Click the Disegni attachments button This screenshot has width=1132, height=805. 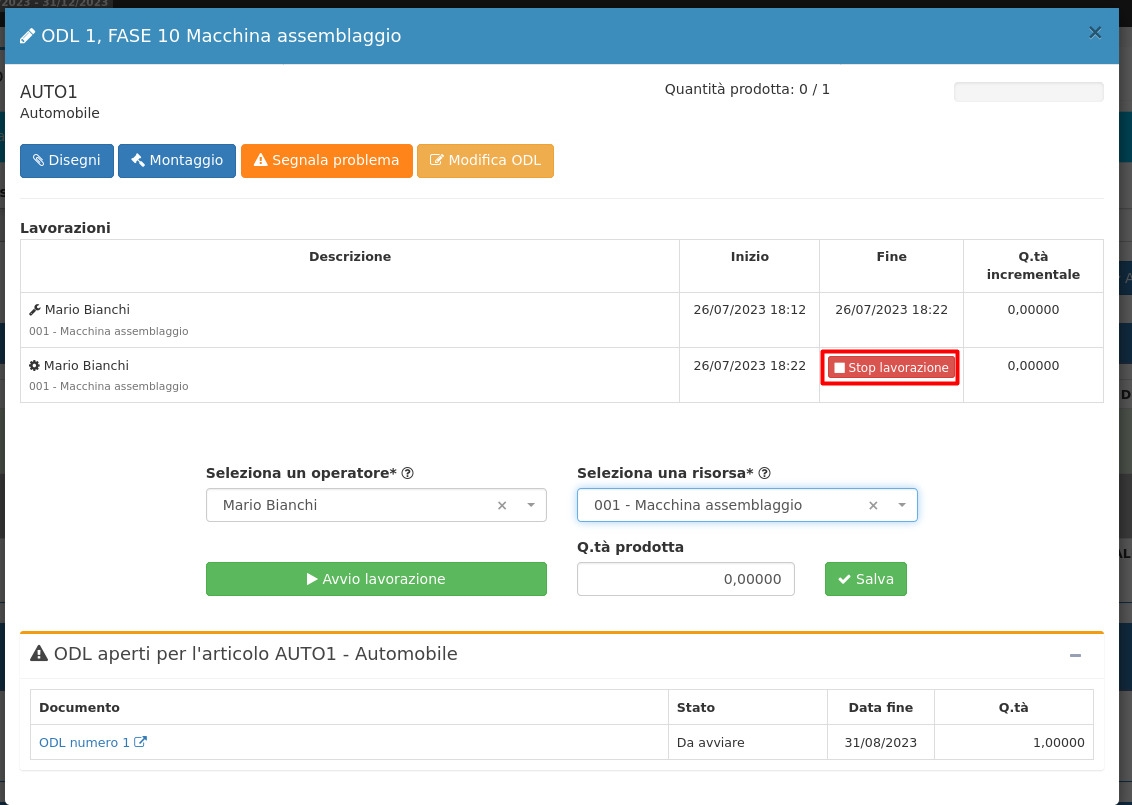coord(67,161)
